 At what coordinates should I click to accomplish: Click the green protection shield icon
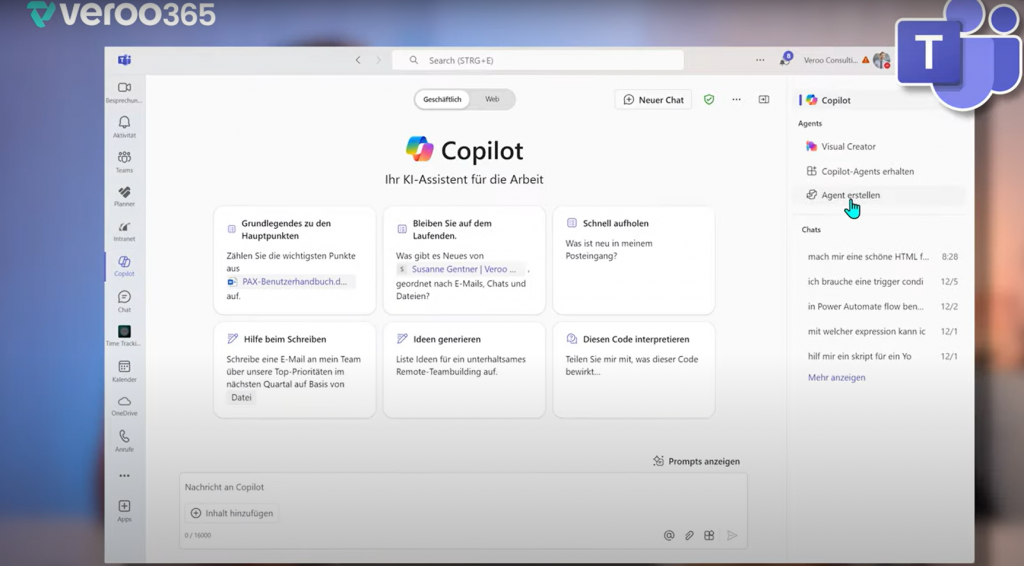pyautogui.click(x=709, y=99)
